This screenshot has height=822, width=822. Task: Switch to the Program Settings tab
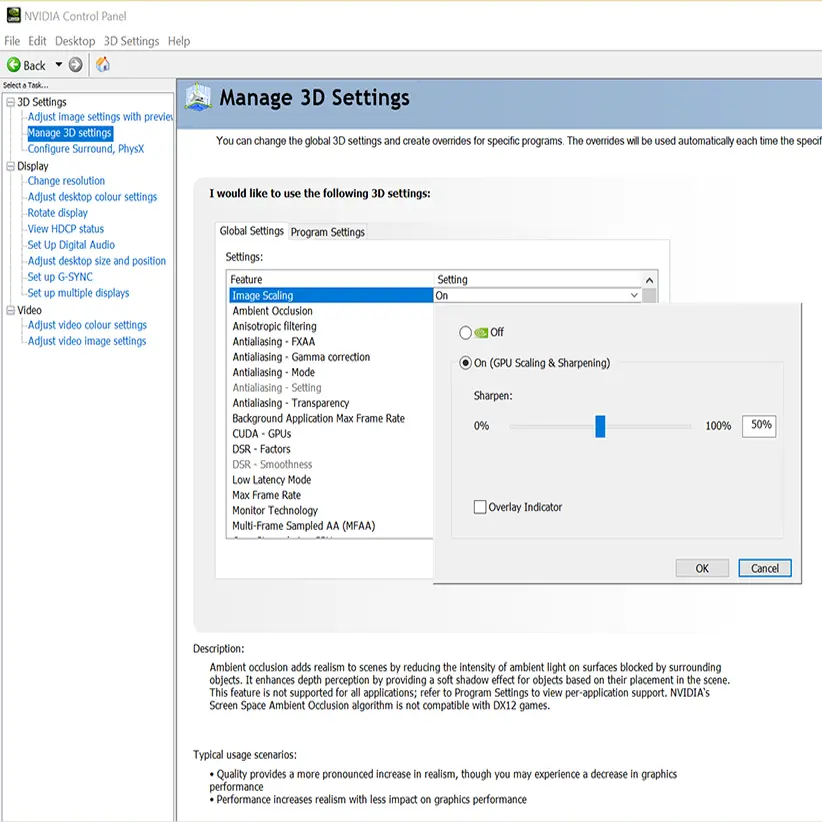point(327,232)
